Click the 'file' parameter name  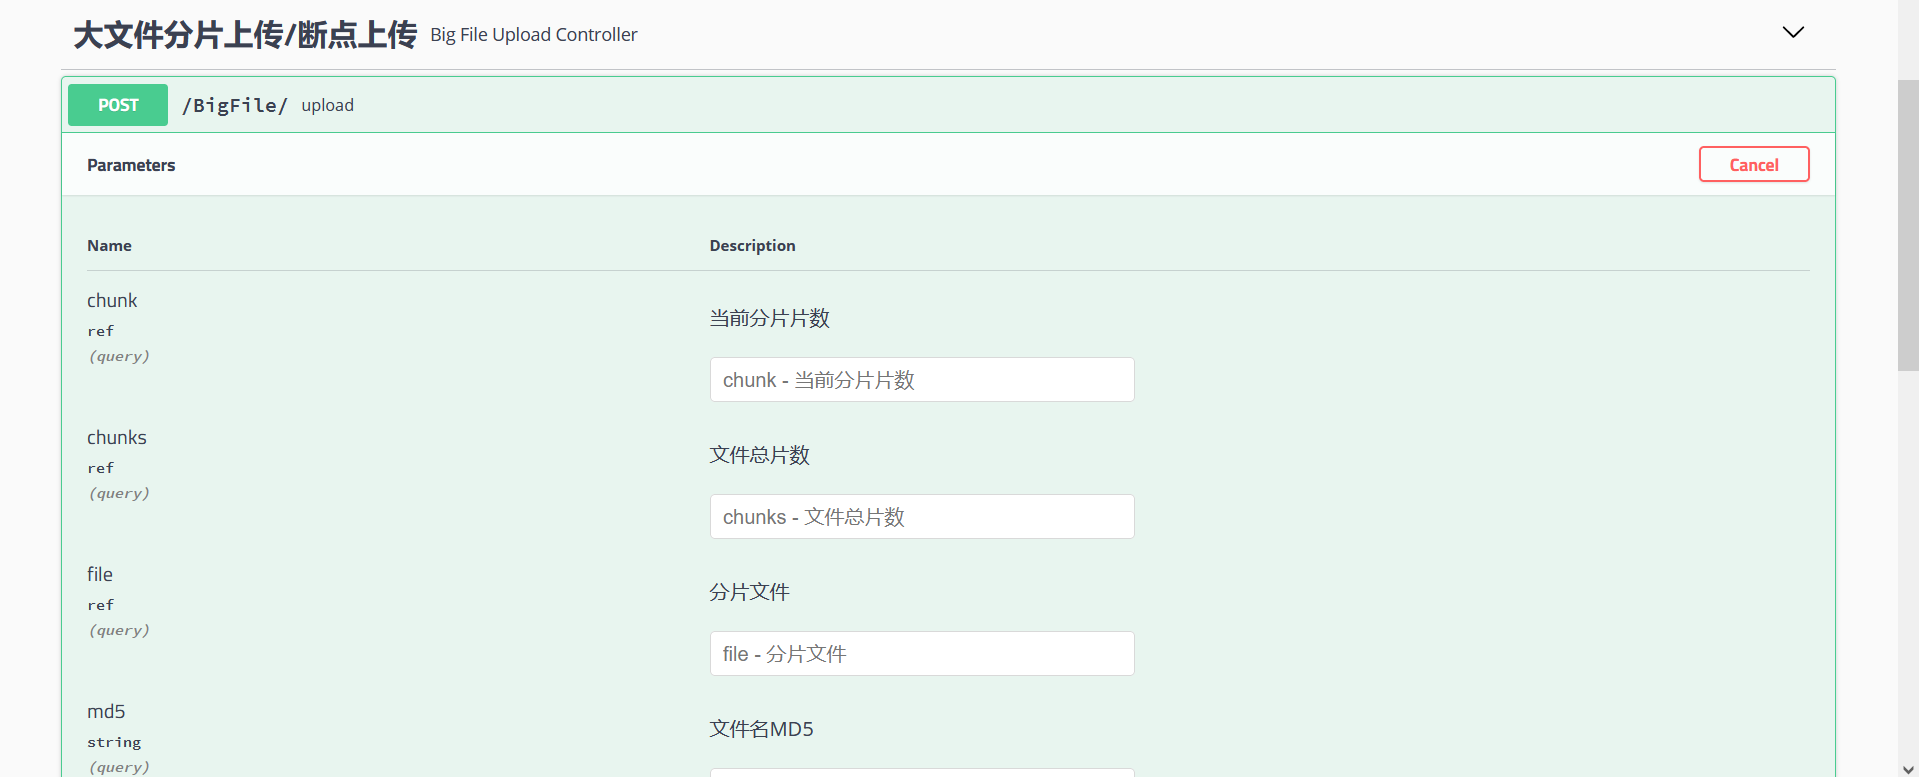tap(100, 575)
